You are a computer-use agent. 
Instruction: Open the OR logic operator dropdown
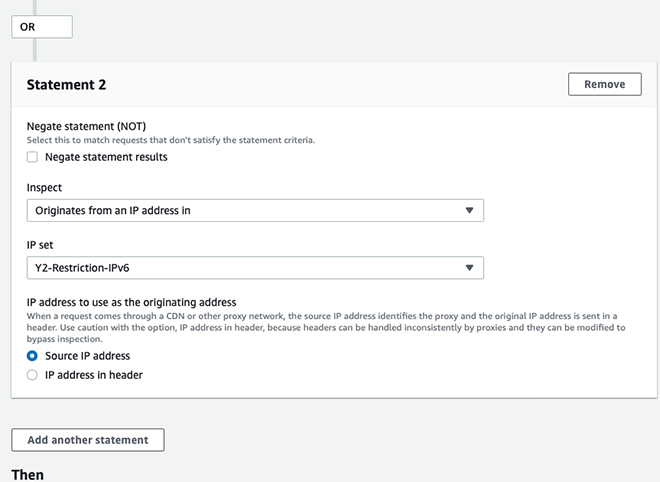(x=42, y=27)
